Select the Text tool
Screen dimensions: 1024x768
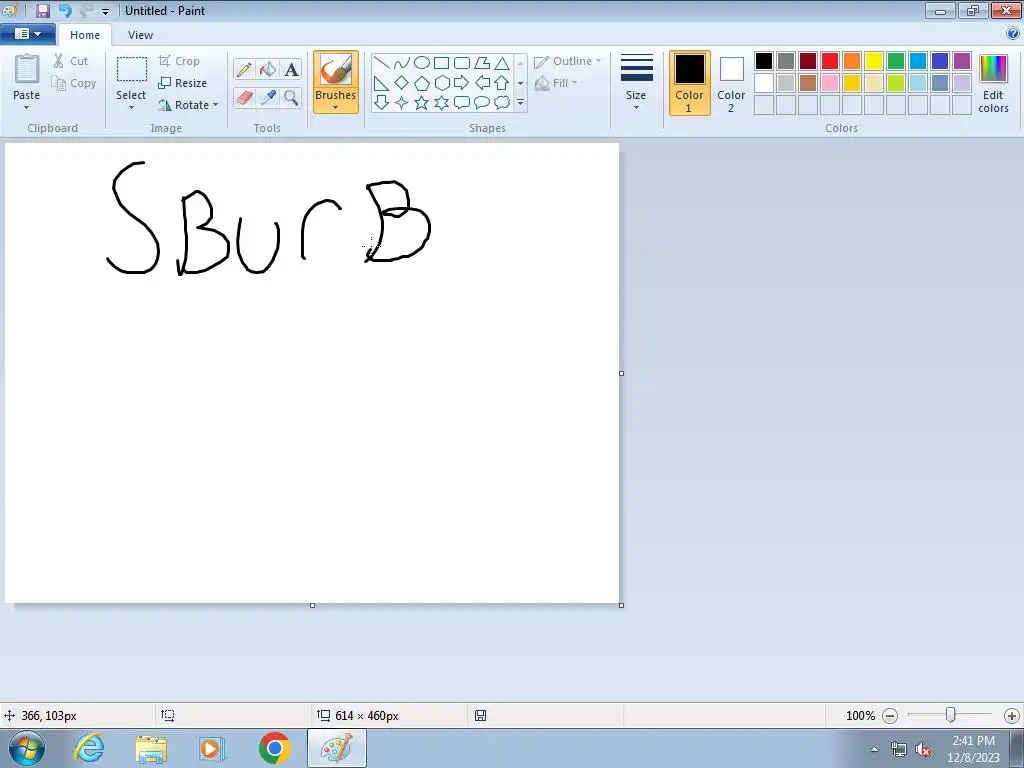pyautogui.click(x=291, y=69)
